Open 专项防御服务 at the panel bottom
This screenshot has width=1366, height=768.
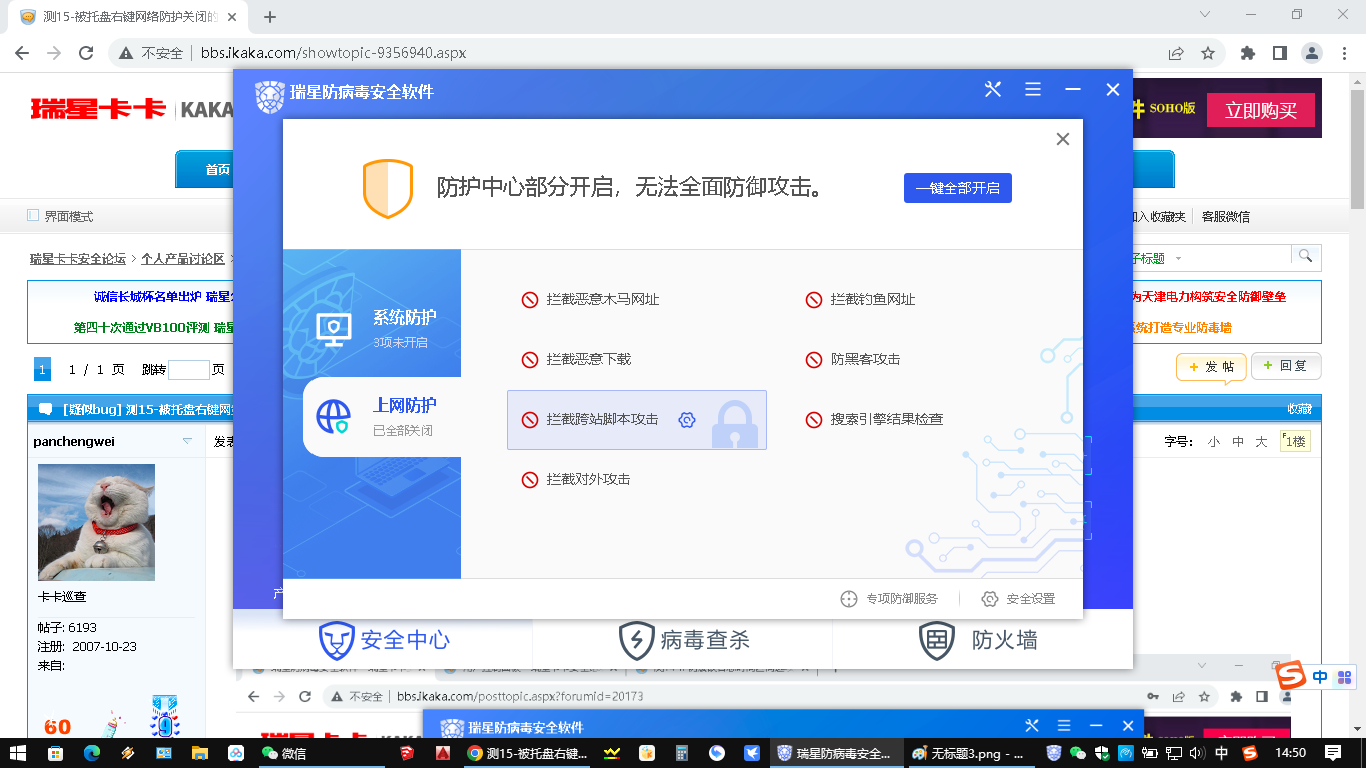889,599
